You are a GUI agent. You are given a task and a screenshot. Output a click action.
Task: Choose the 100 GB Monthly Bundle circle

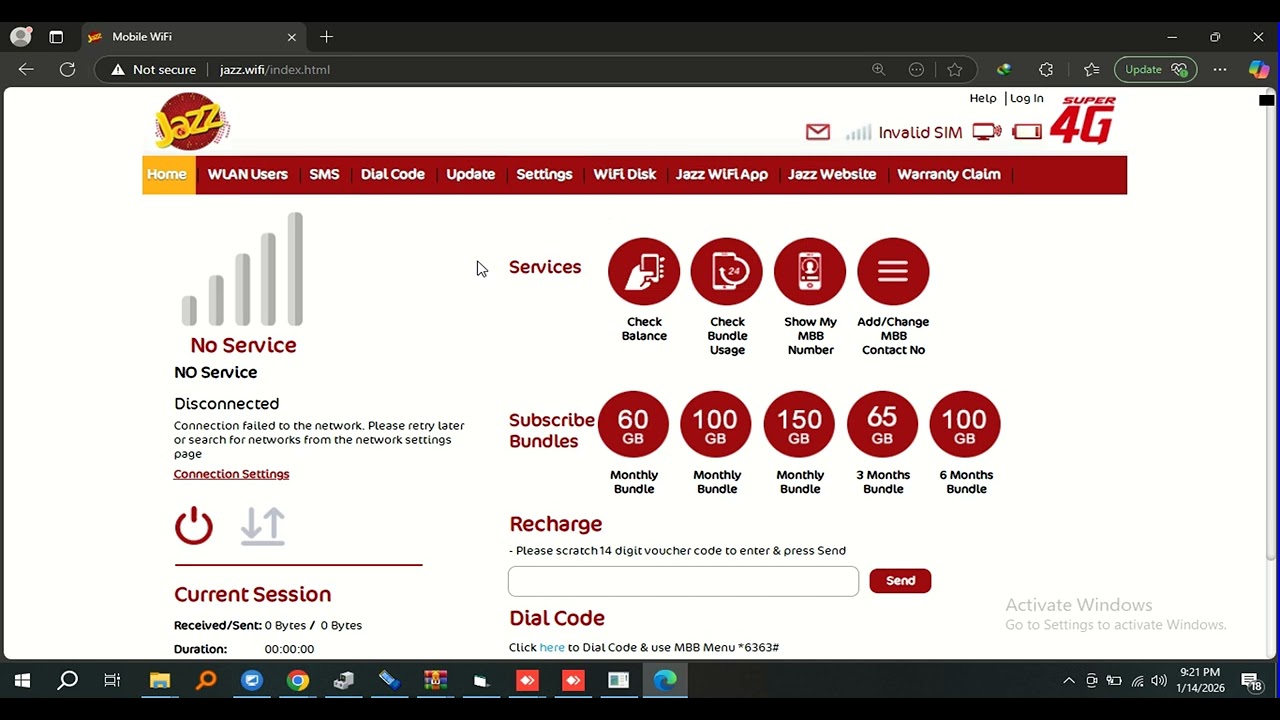pyautogui.click(x=716, y=426)
